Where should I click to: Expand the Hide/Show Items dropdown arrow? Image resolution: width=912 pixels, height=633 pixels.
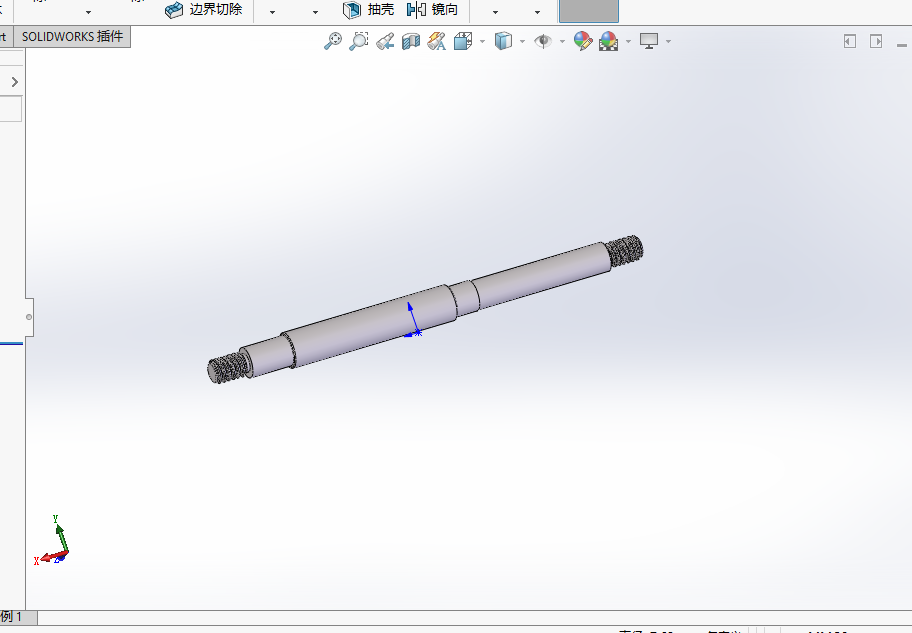[562, 41]
